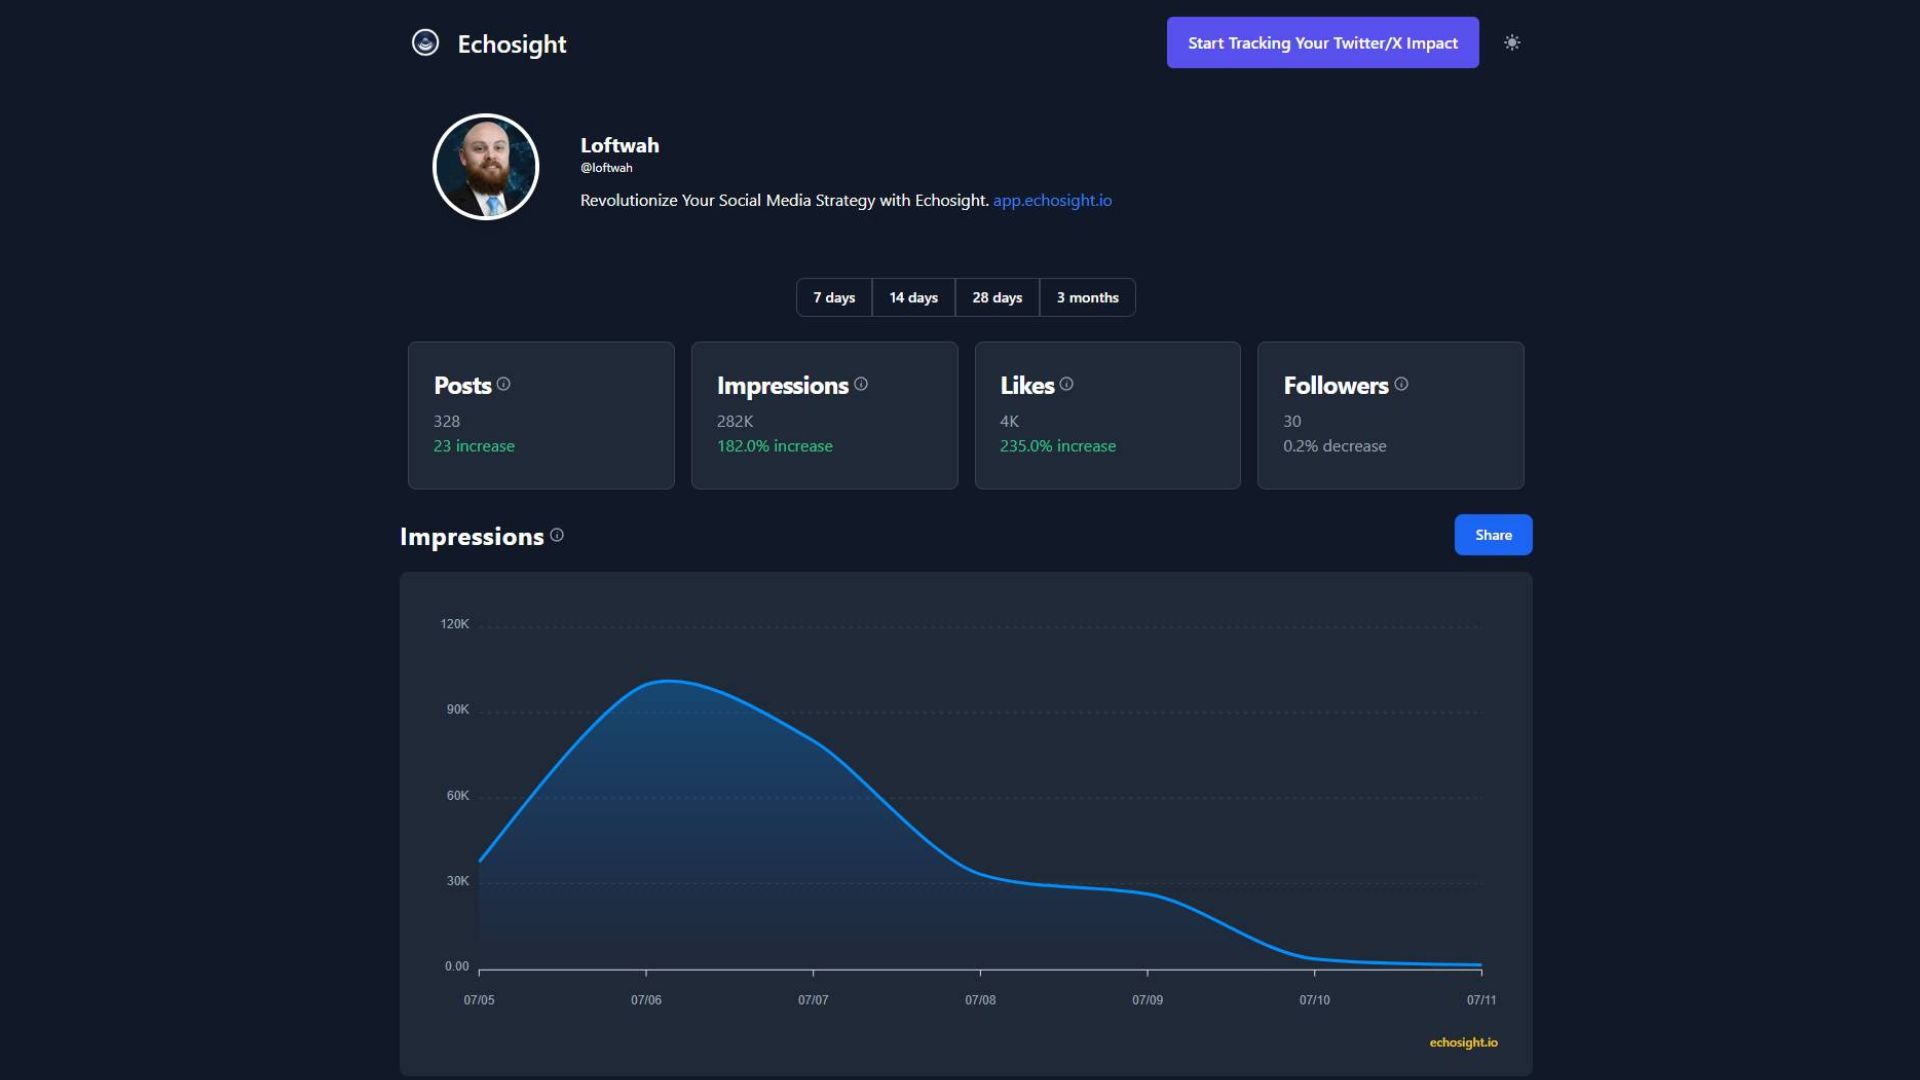Click the Followers card heading
Viewport: 1920px width, 1080px height.
1336,385
